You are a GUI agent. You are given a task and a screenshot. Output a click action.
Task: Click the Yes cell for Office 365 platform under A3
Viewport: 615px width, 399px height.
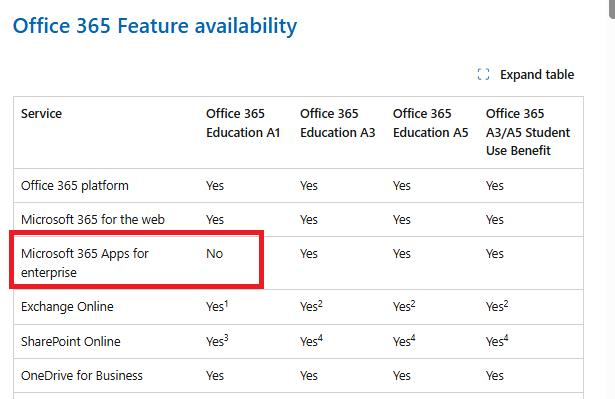[309, 186]
